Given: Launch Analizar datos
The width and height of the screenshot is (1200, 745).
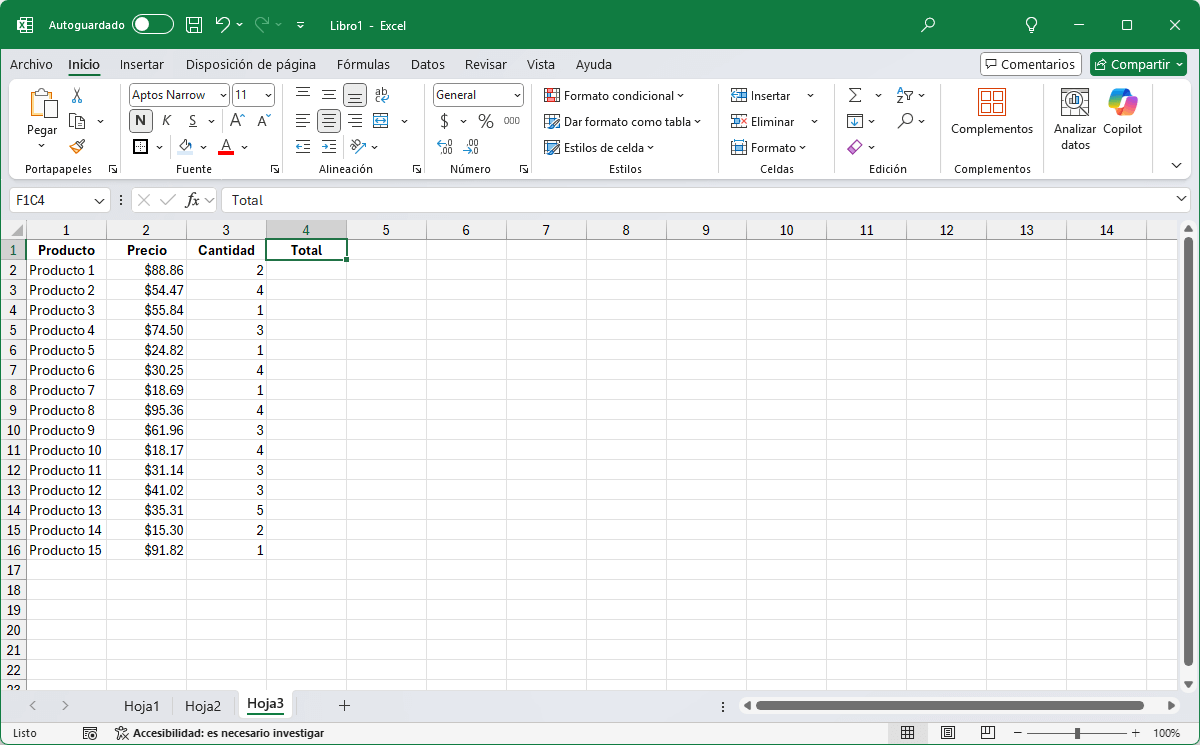Looking at the screenshot, I should coord(1075,119).
